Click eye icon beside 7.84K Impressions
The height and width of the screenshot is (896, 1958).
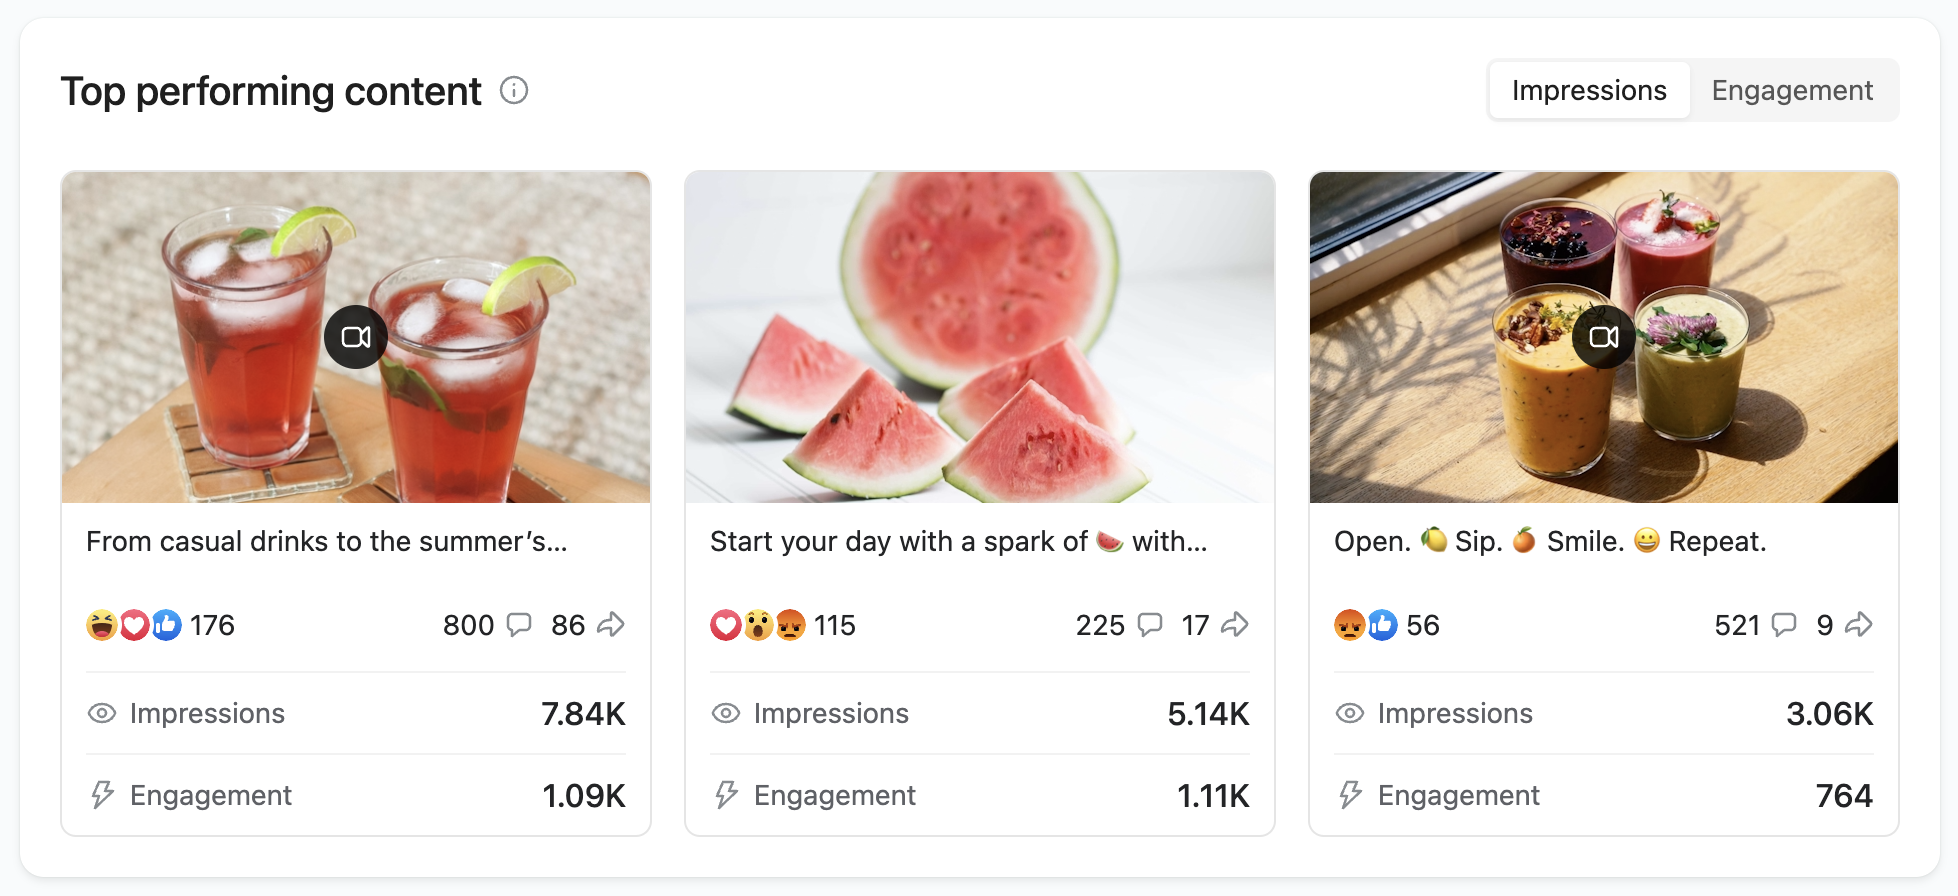tap(102, 713)
